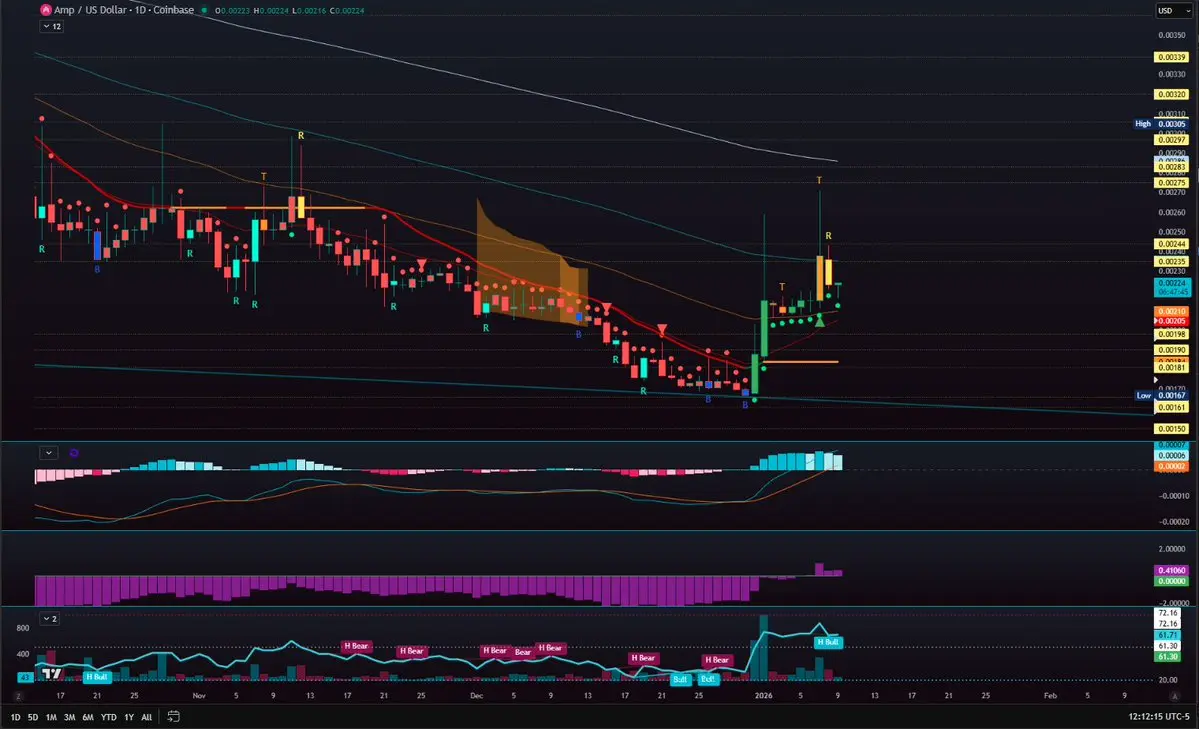Open the Amp / US Dollar symbol title

124,10
